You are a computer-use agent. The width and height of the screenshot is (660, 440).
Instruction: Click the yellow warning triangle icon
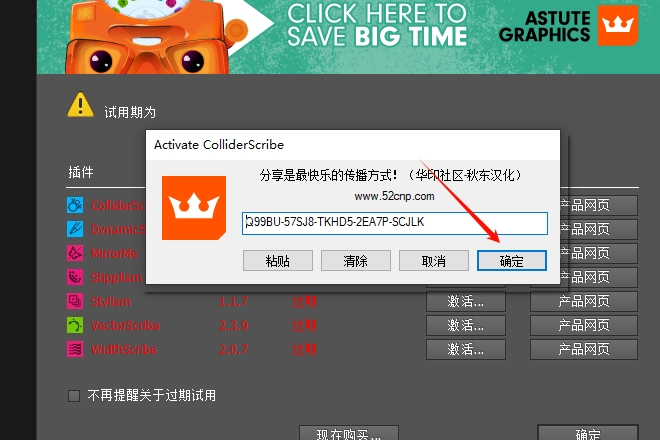click(80, 104)
